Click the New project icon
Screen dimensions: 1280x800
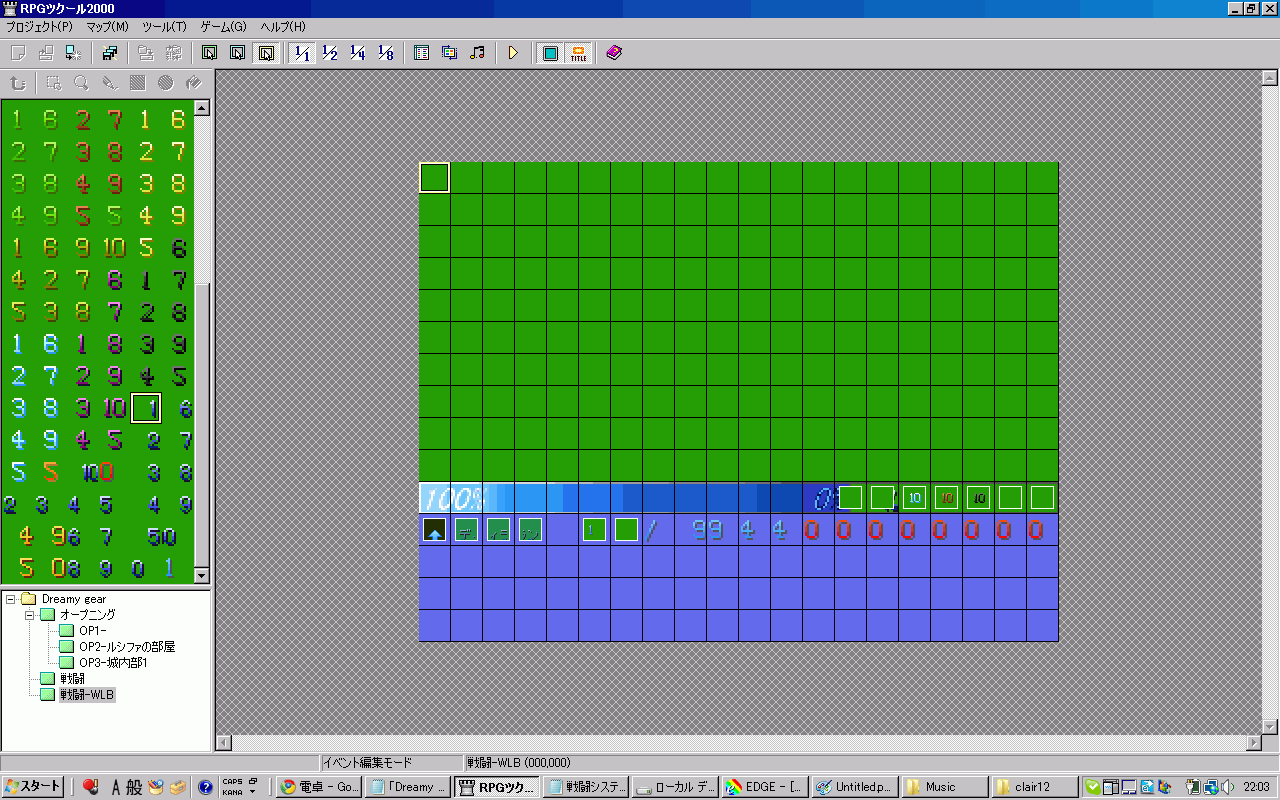click(18, 53)
